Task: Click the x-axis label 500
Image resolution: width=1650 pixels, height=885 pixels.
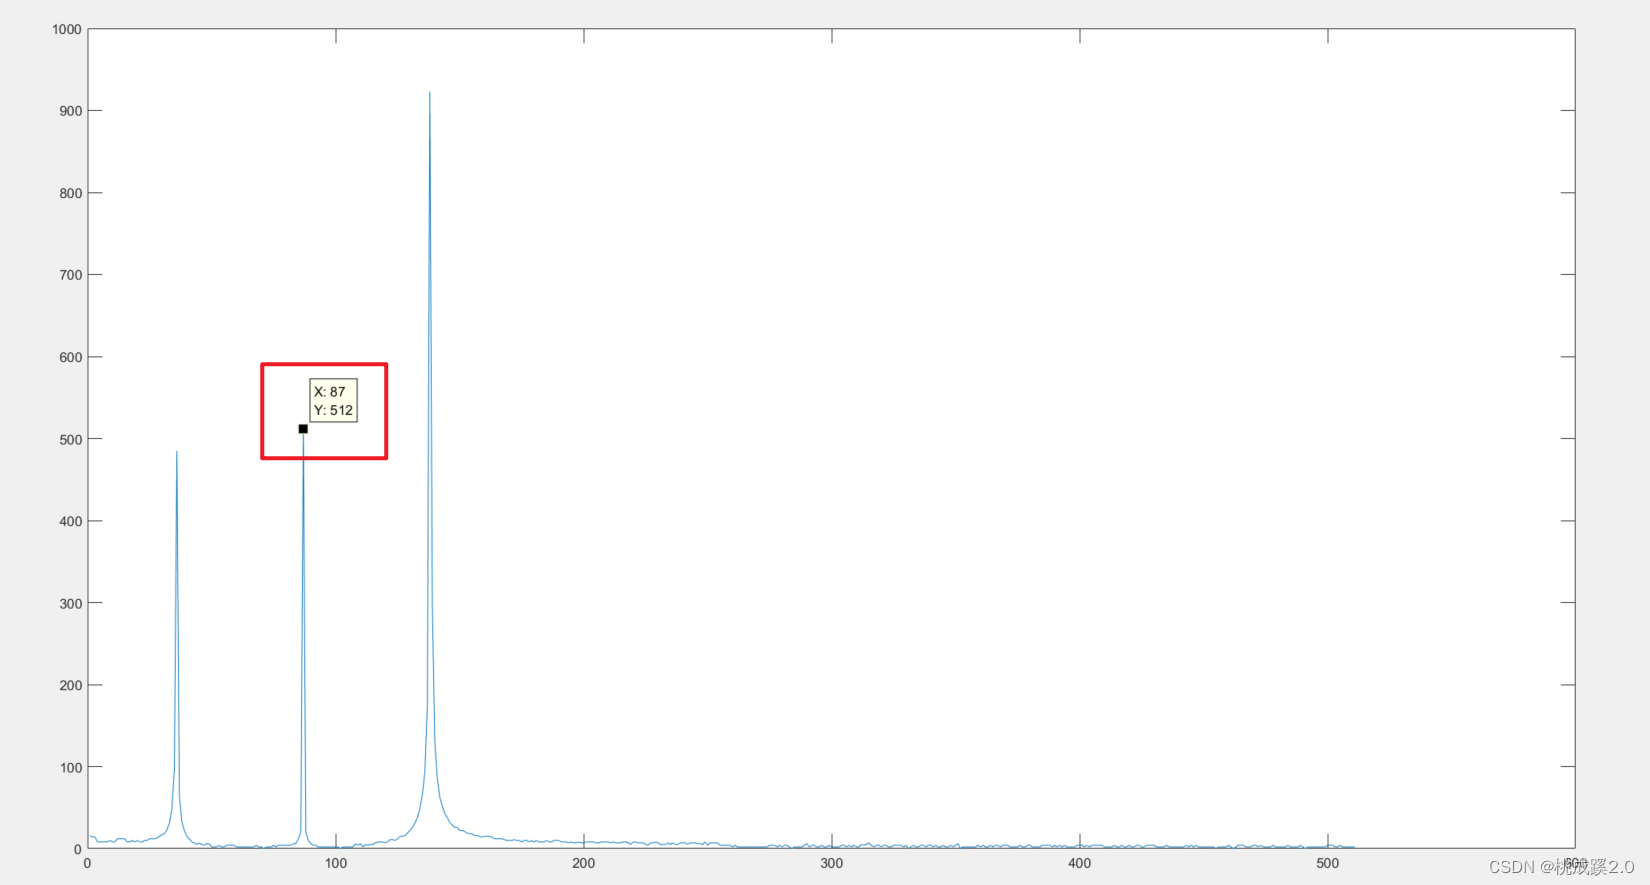Action: point(1328,863)
